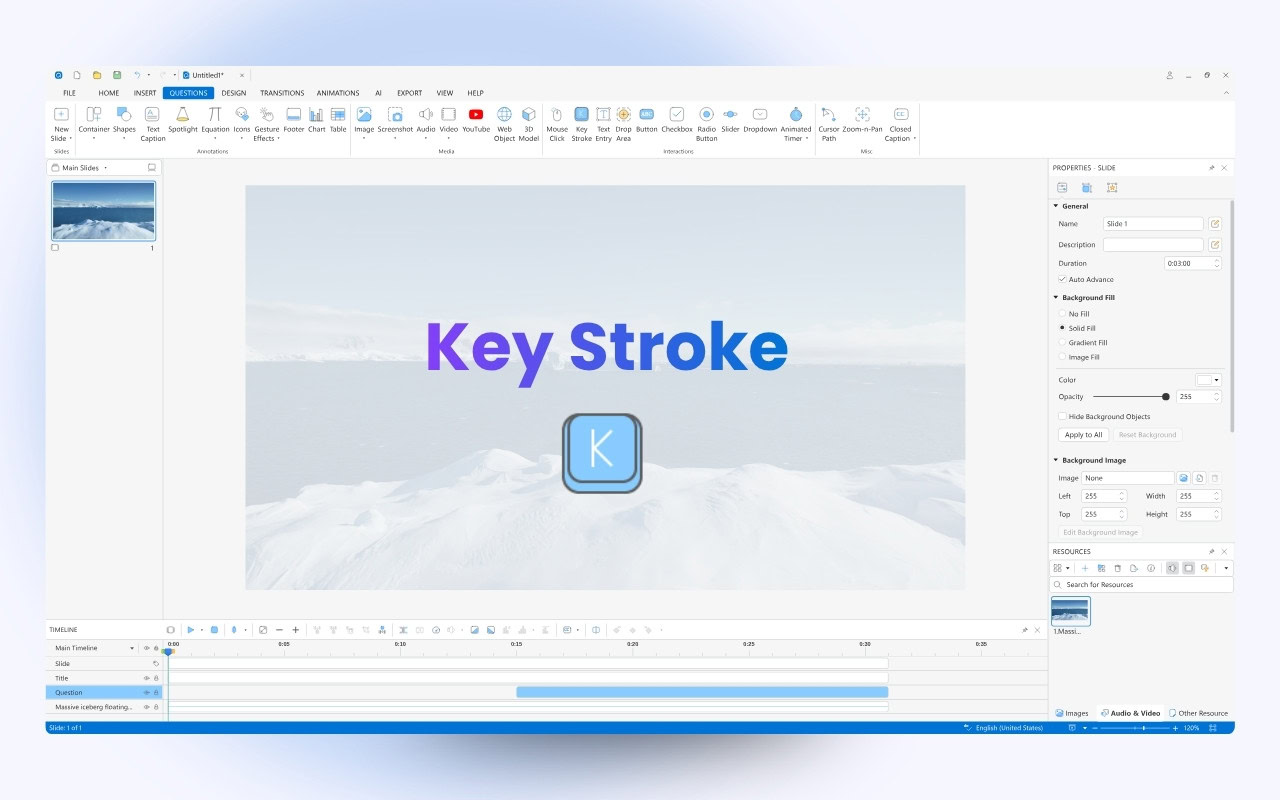Open the ANIMATIONS tab
The width and height of the screenshot is (1280, 800).
coord(338,93)
